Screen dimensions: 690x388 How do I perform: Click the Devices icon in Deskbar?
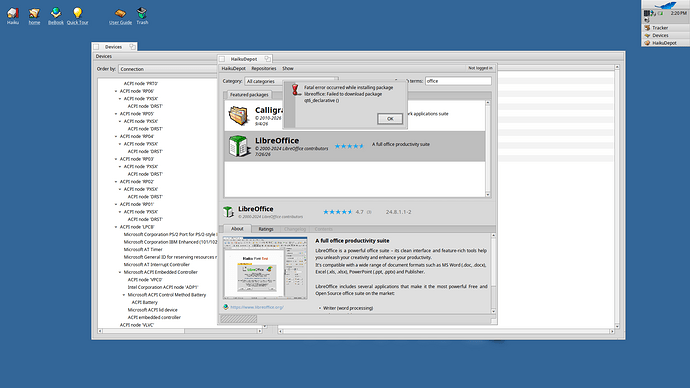647,35
